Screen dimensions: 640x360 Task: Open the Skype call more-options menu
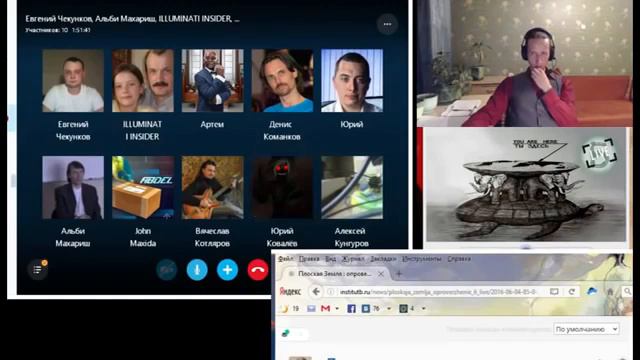[387, 24]
